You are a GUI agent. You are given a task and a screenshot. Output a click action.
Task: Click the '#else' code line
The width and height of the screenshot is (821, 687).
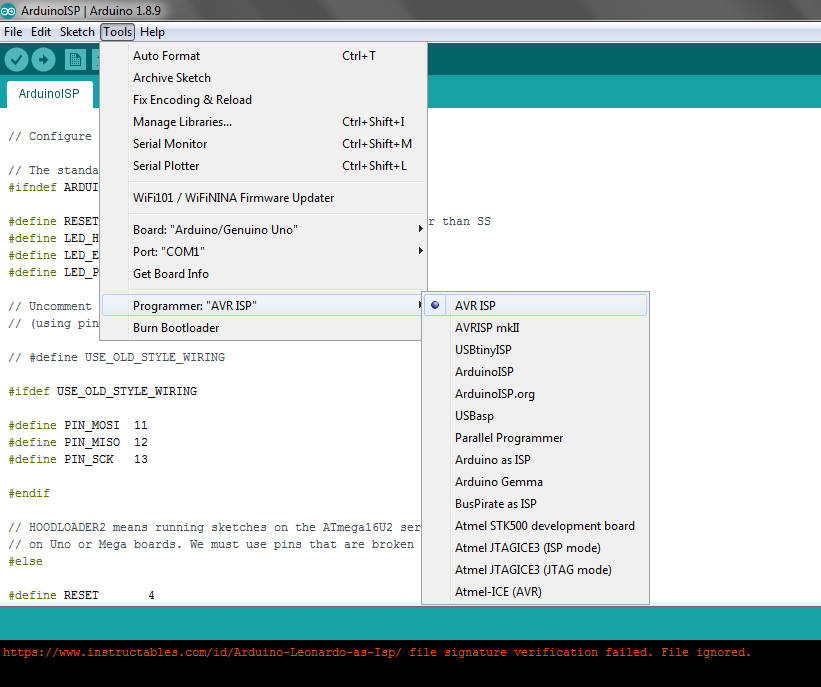(26, 561)
